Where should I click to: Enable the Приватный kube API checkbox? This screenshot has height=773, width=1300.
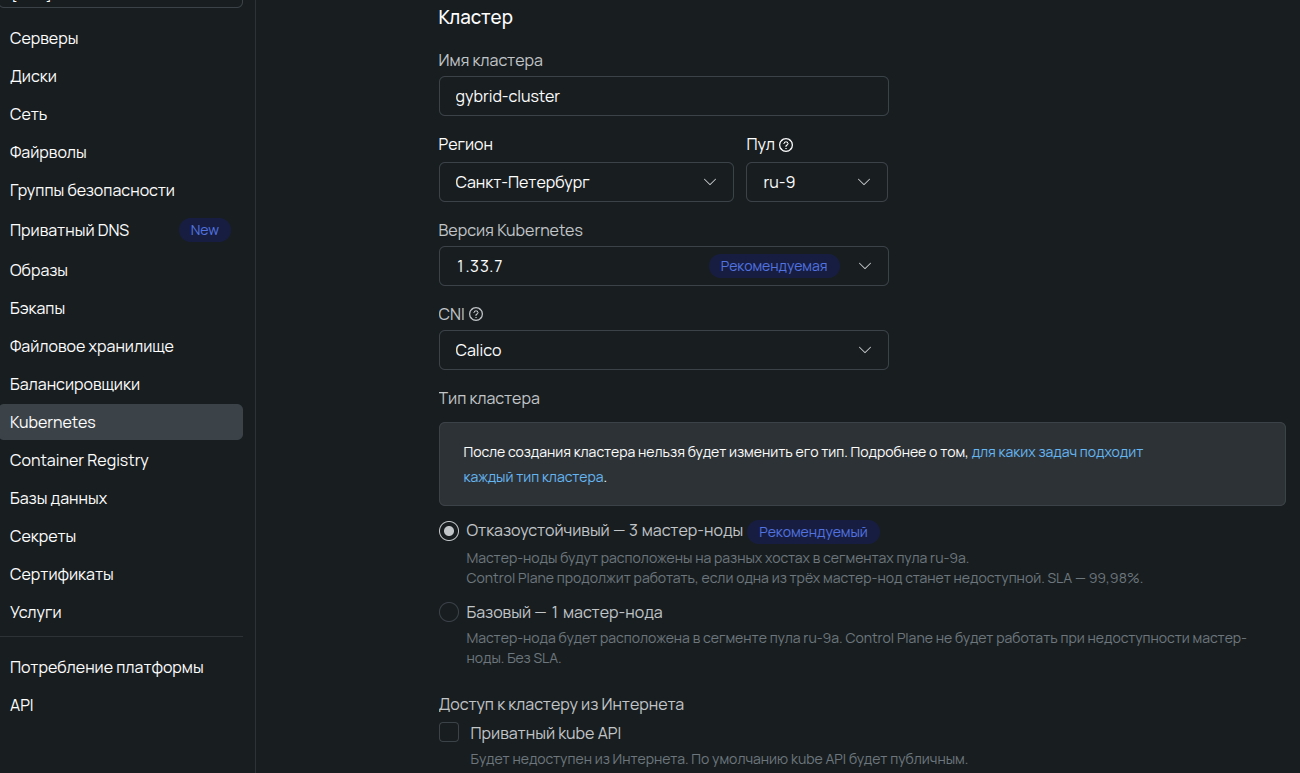[449, 733]
